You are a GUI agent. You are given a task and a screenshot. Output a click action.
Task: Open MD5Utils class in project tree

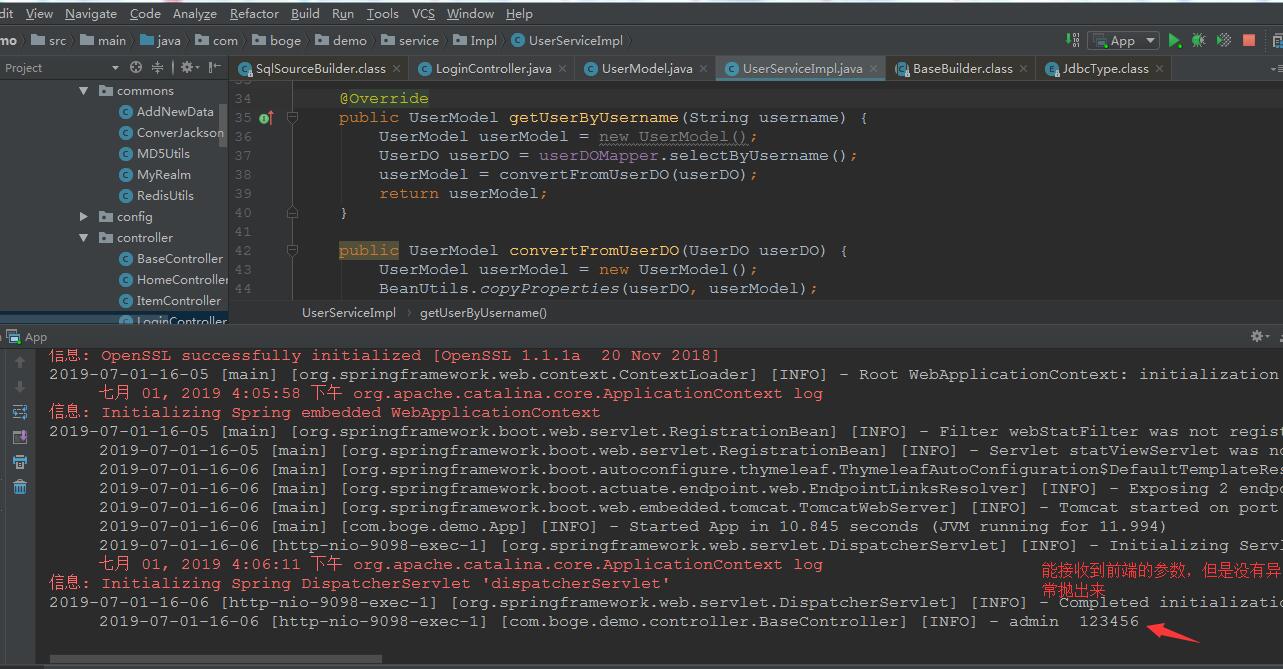(x=163, y=154)
